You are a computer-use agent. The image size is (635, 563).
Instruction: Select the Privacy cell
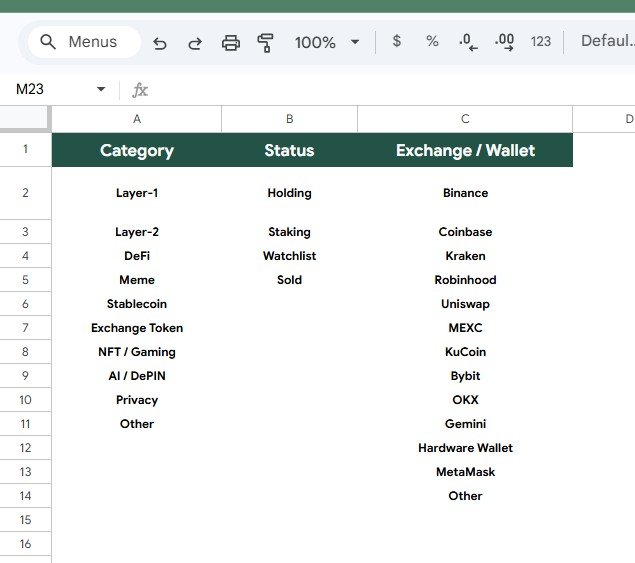click(137, 400)
